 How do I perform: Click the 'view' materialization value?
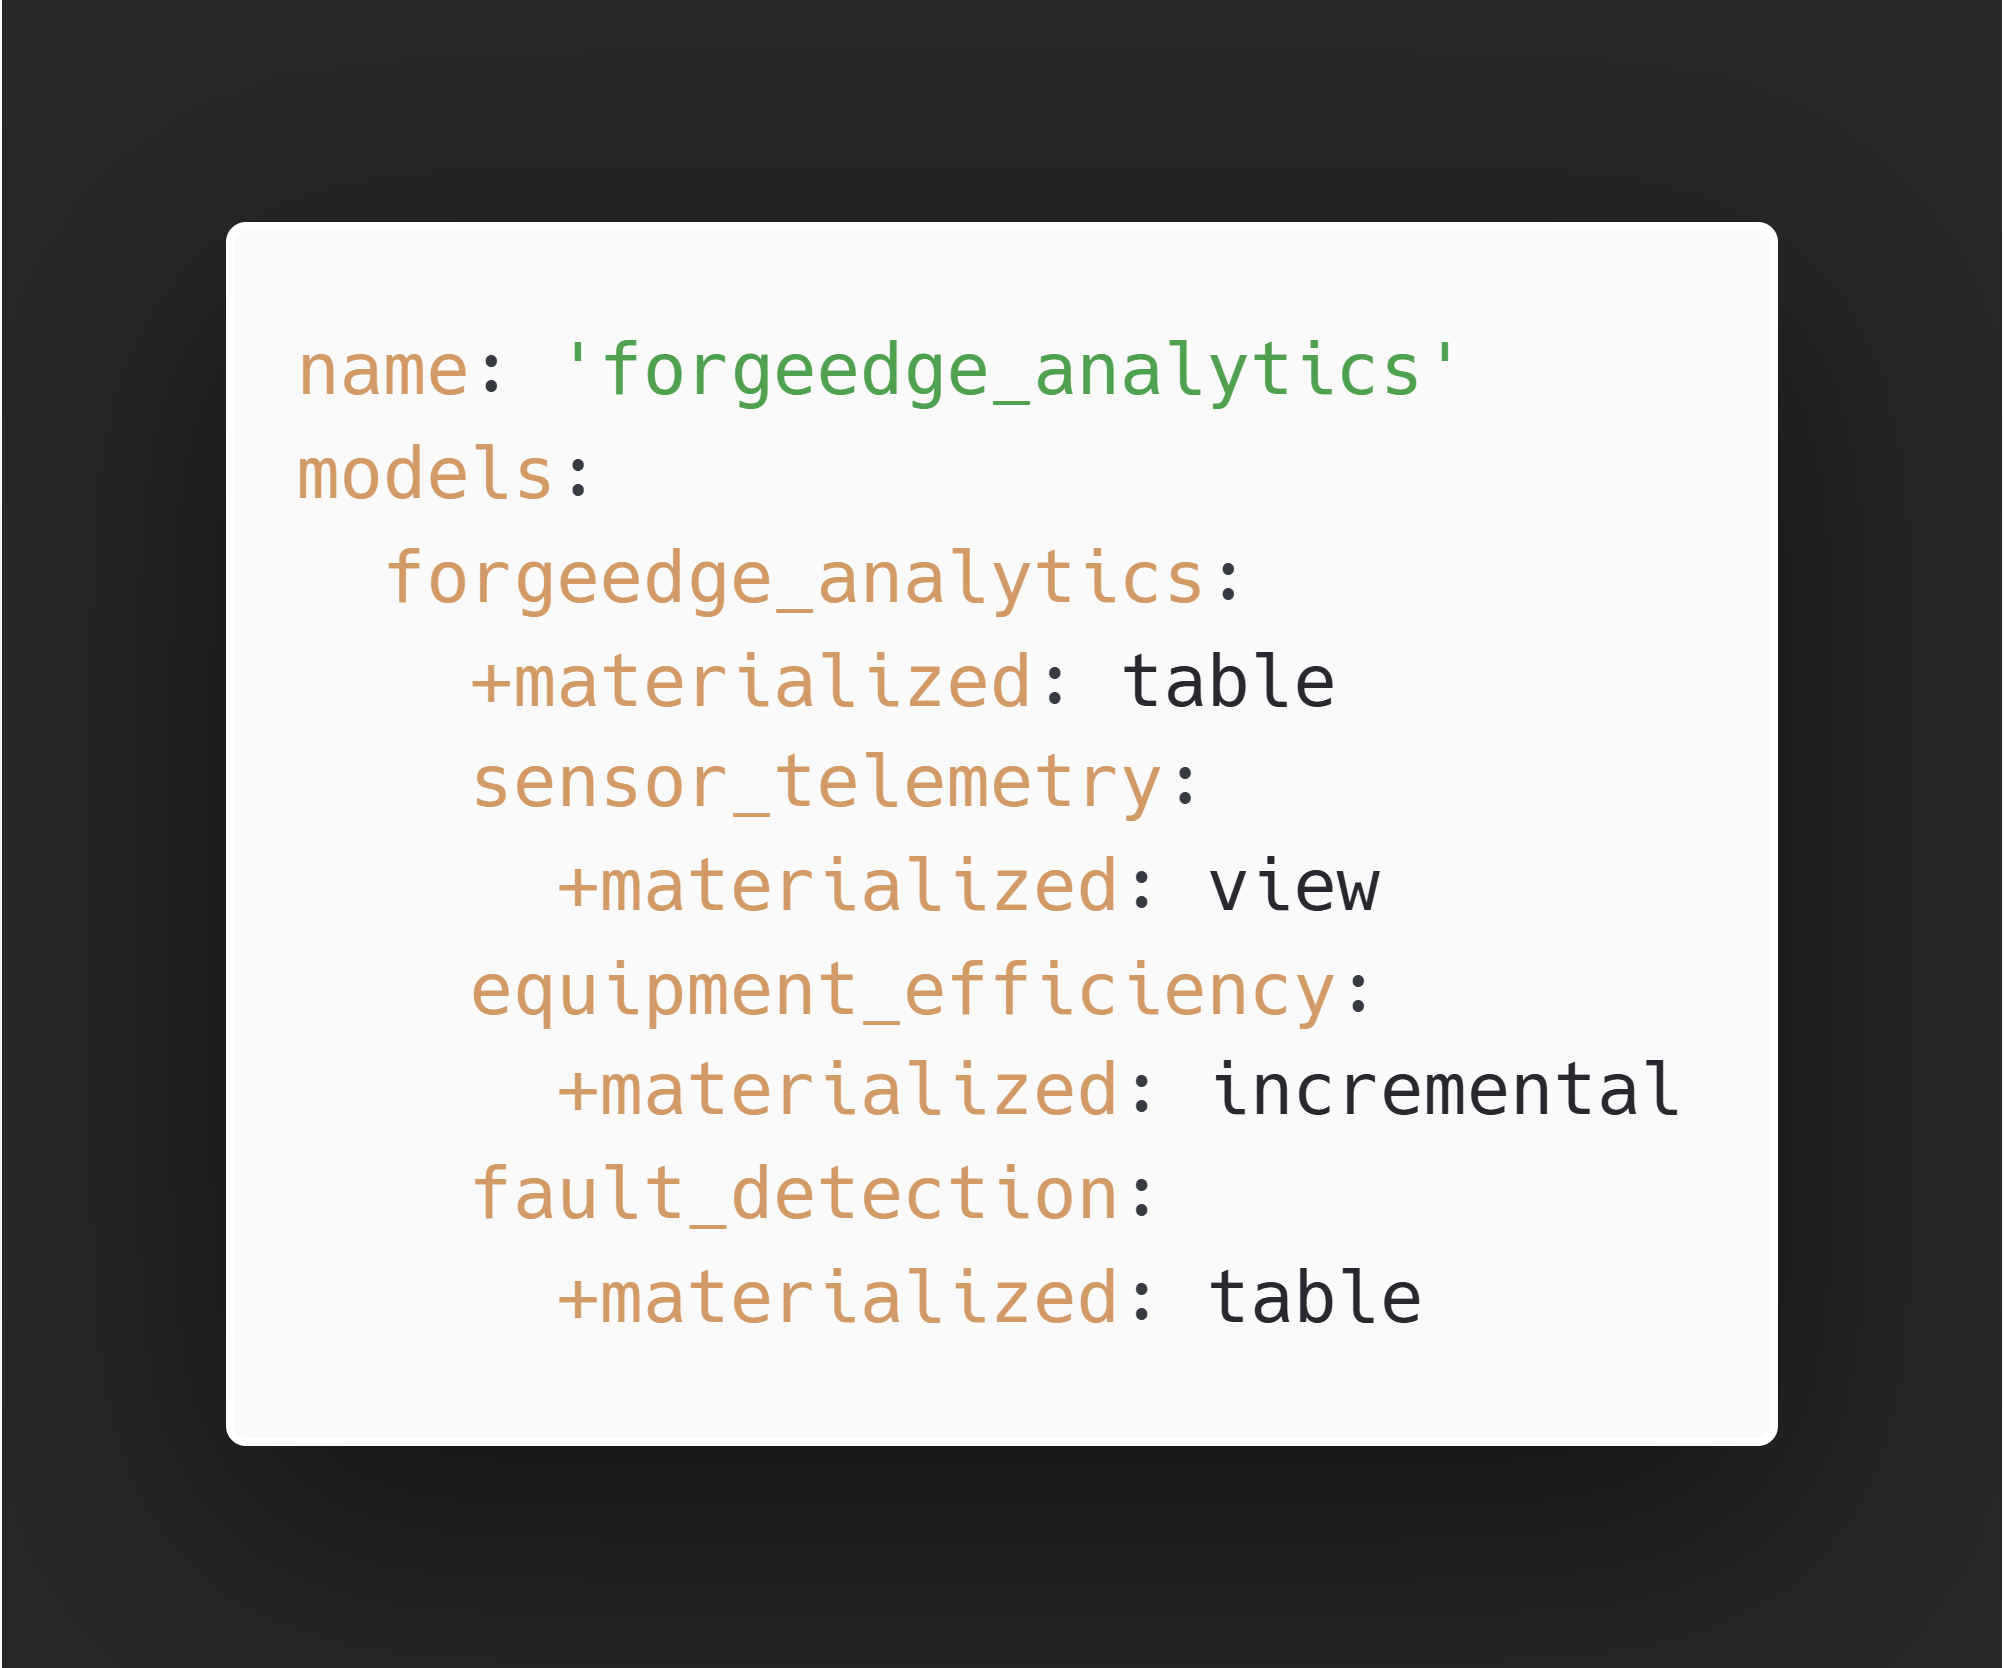point(1294,887)
